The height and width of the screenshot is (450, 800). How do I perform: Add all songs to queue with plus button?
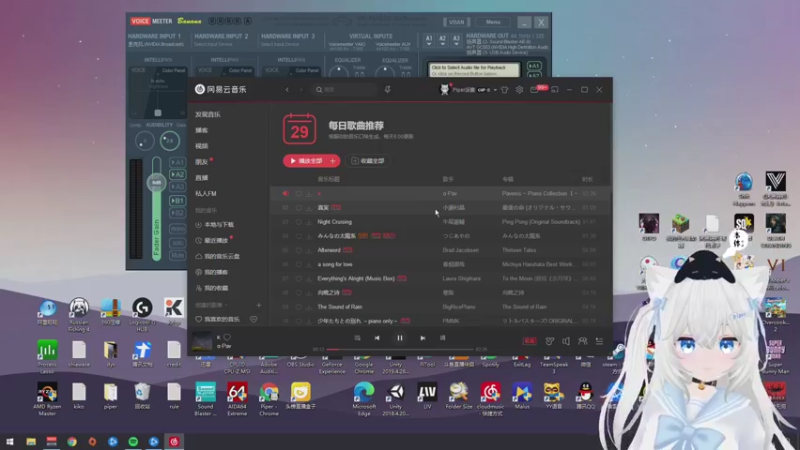pyautogui.click(x=333, y=161)
